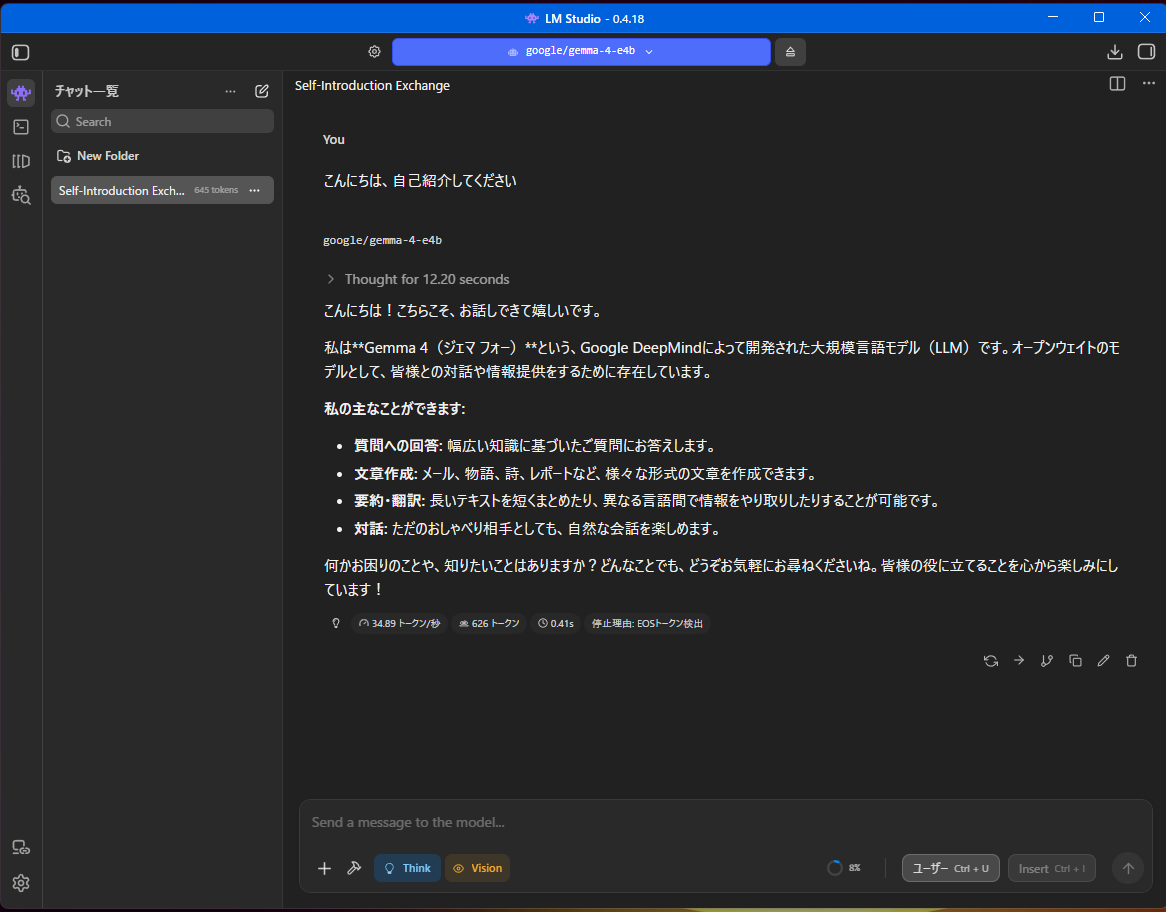Click the Search chats field
This screenshot has height=912, width=1166.
(x=162, y=121)
